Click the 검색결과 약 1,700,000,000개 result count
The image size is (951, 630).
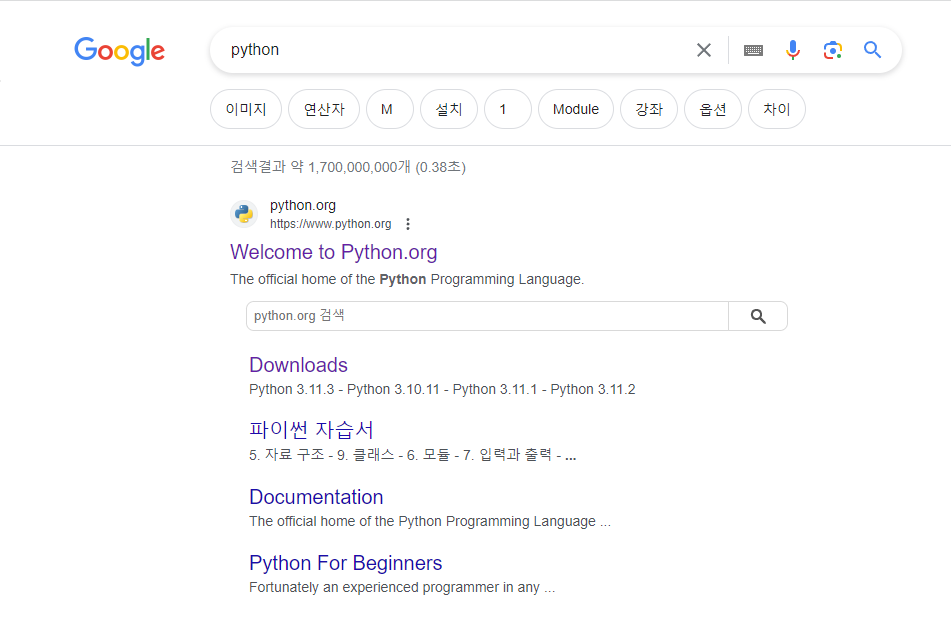[x=348, y=167]
